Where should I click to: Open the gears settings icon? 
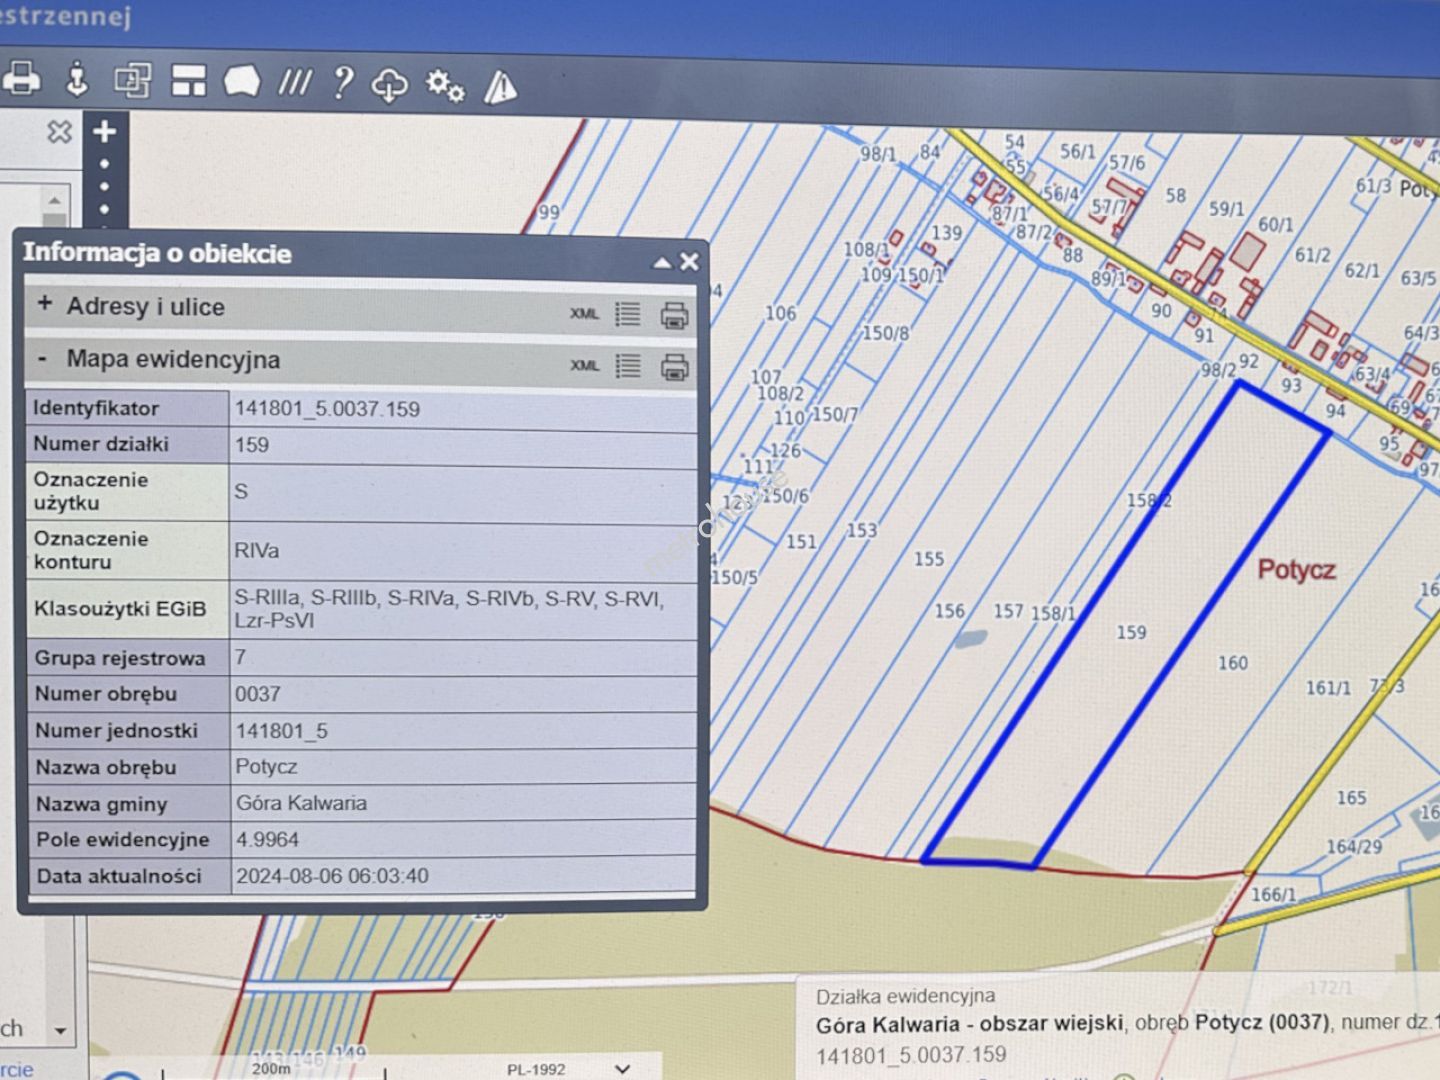point(445,85)
